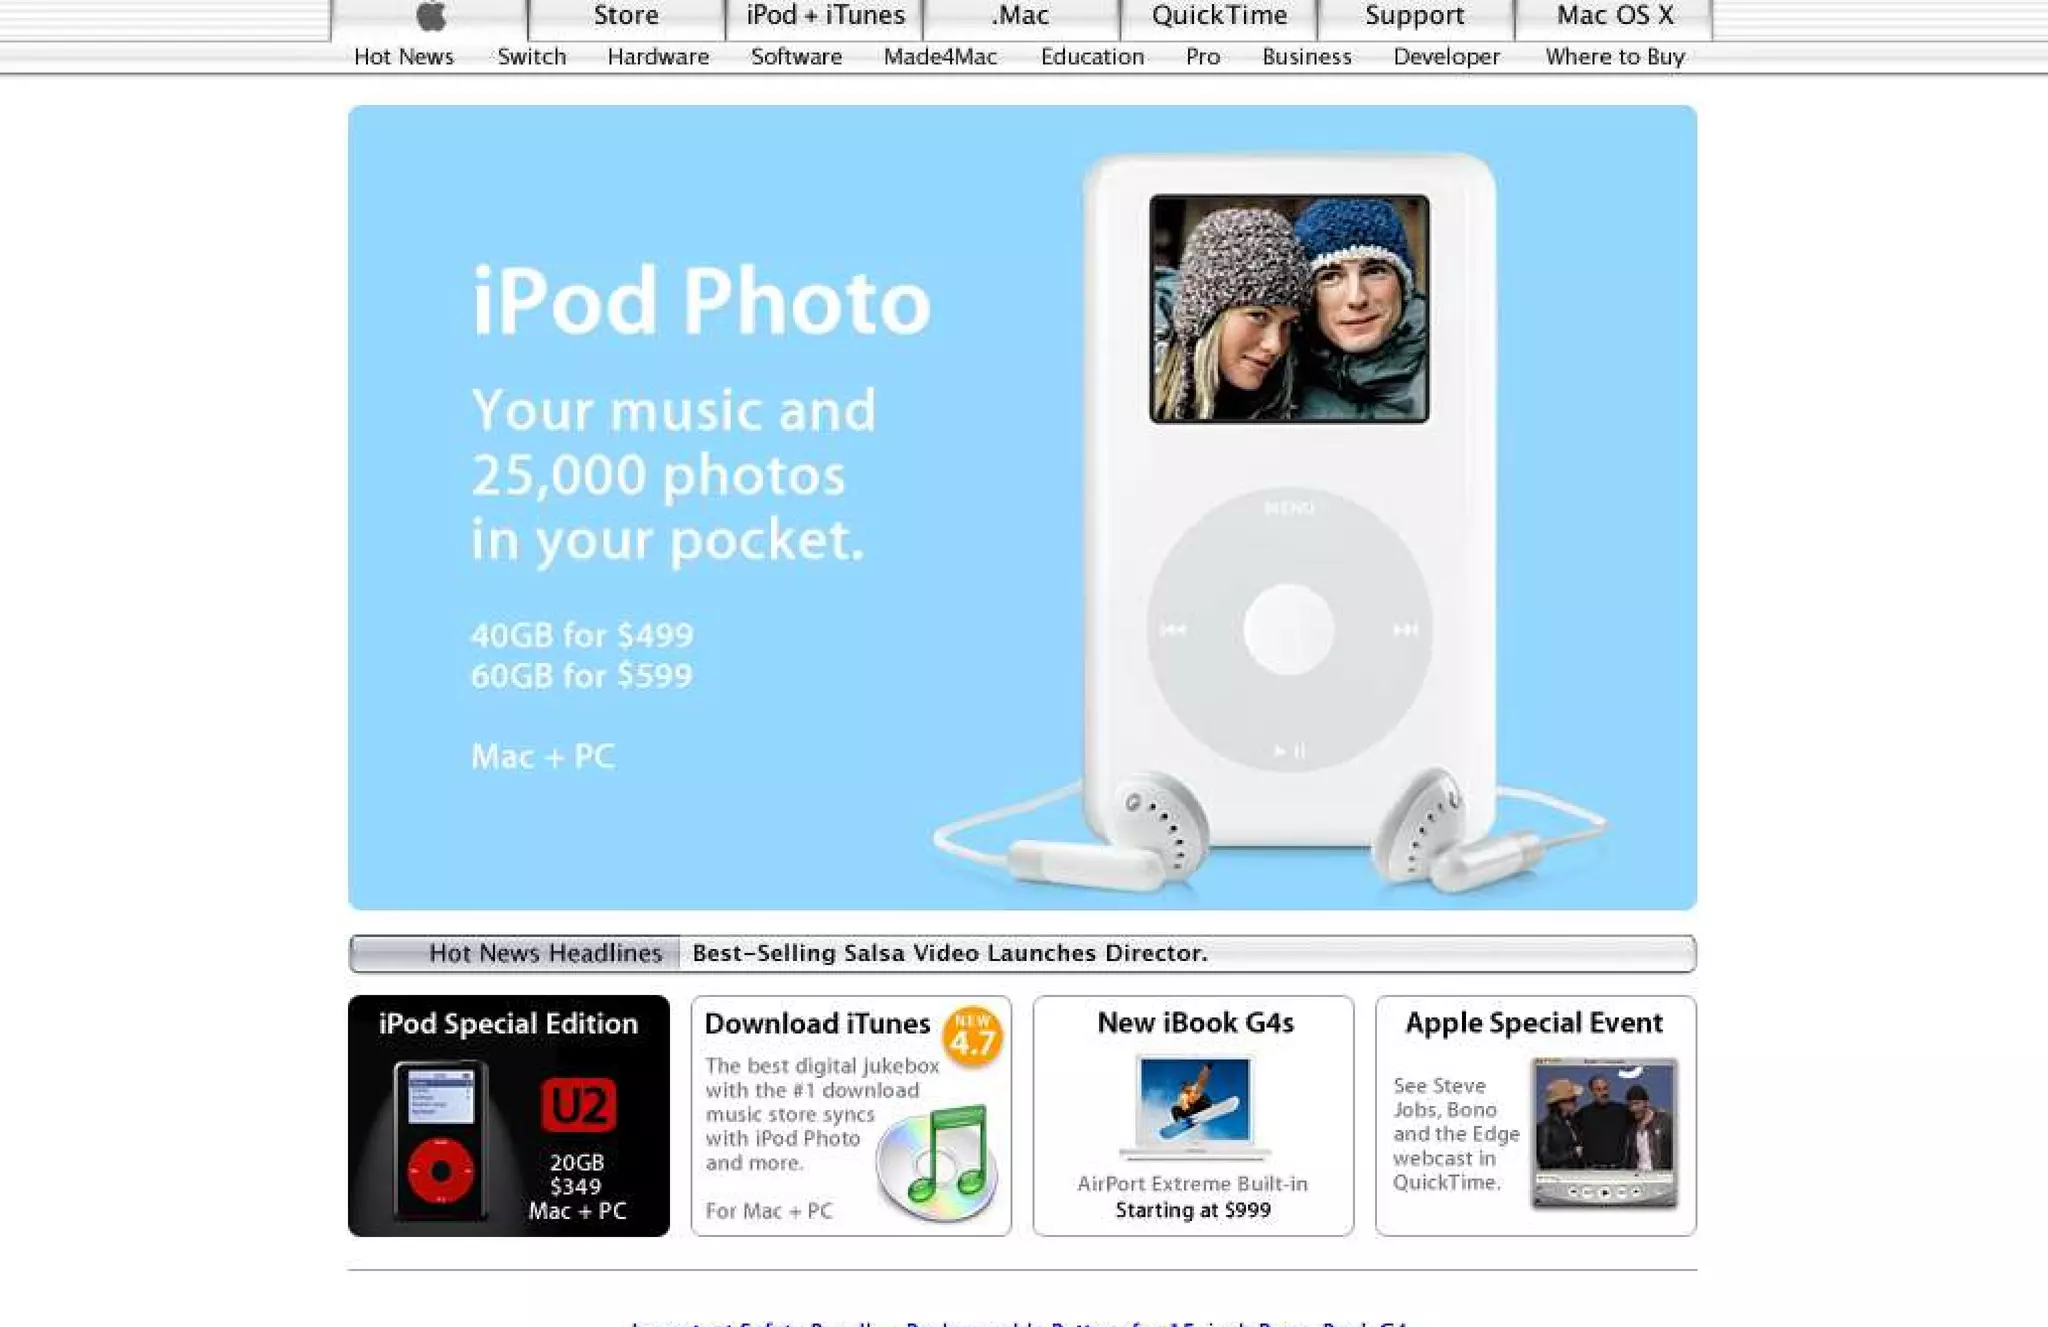Click the iBook snowboarder image
Image resolution: width=2048 pixels, height=1327 pixels.
pyautogui.click(x=1195, y=1106)
